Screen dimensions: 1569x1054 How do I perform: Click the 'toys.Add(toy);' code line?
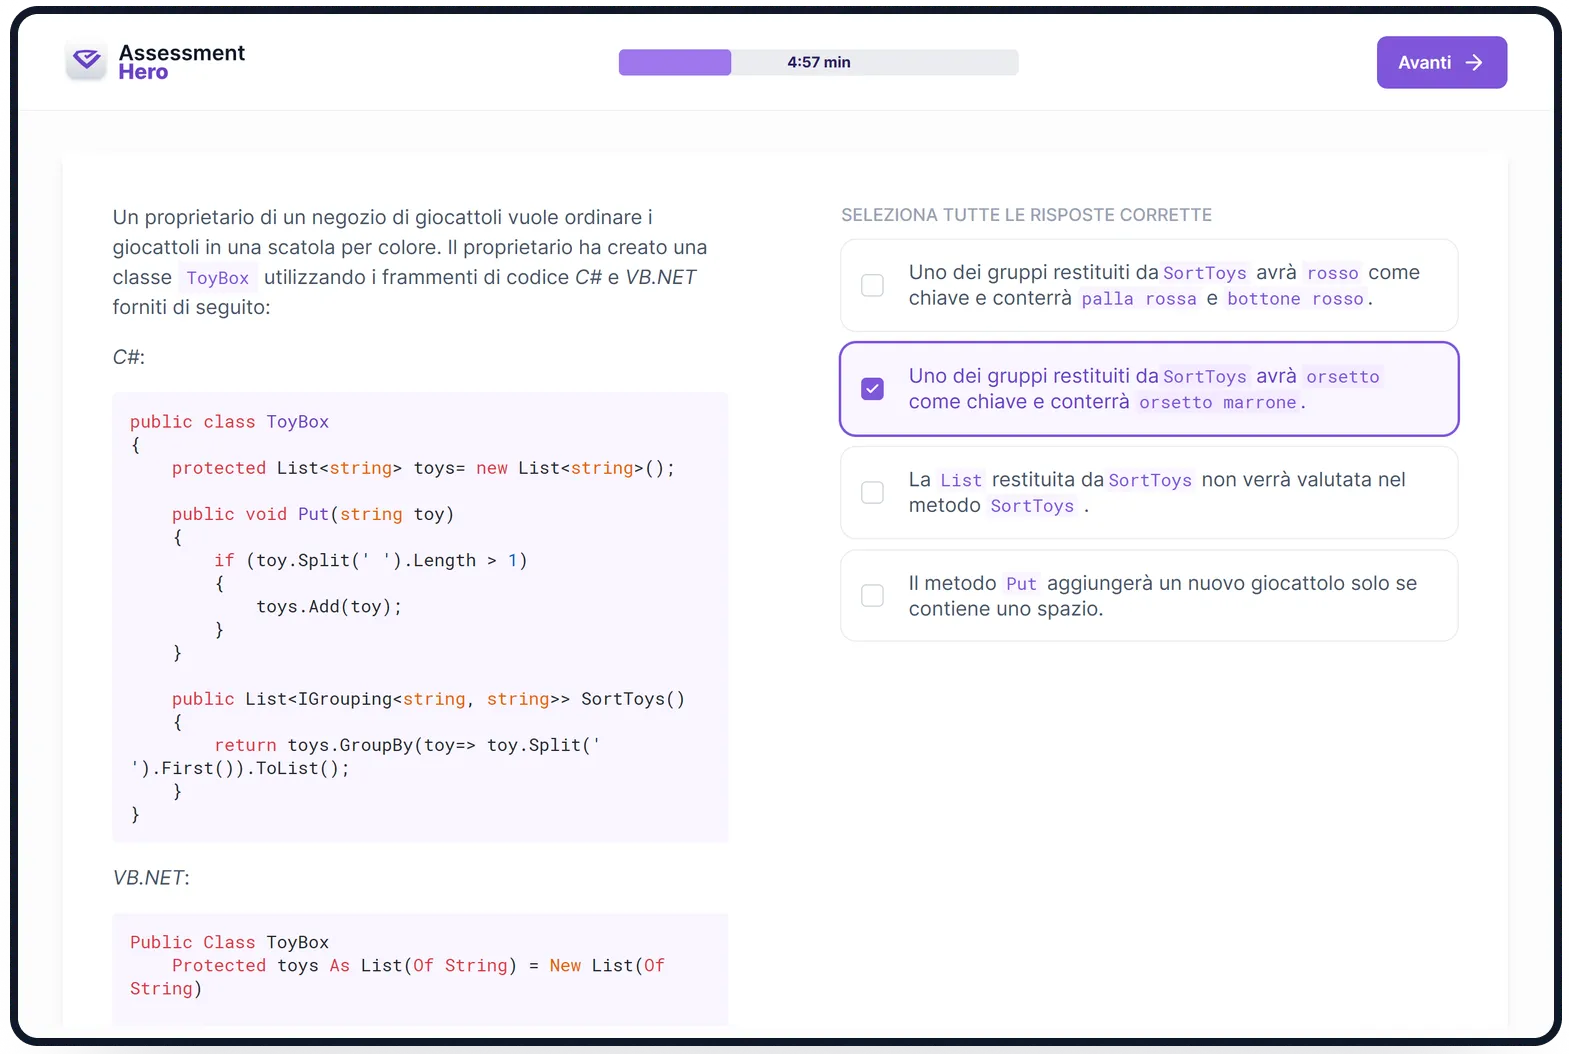click(x=329, y=607)
